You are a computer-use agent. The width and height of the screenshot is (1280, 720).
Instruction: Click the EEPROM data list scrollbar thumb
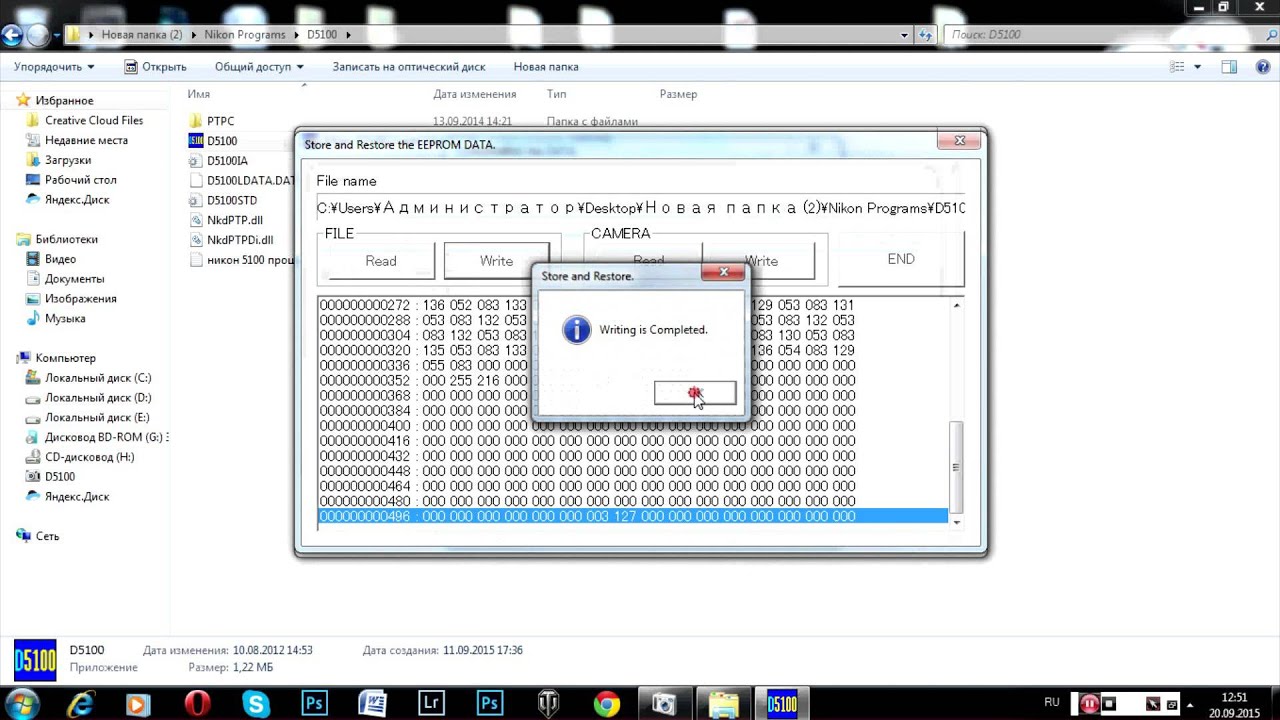click(956, 466)
